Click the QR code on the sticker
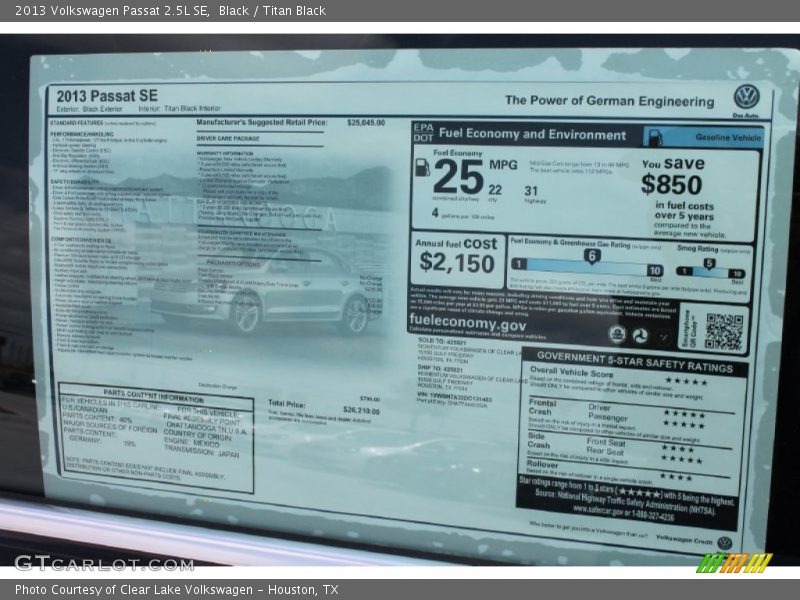The image size is (800, 600). click(723, 331)
